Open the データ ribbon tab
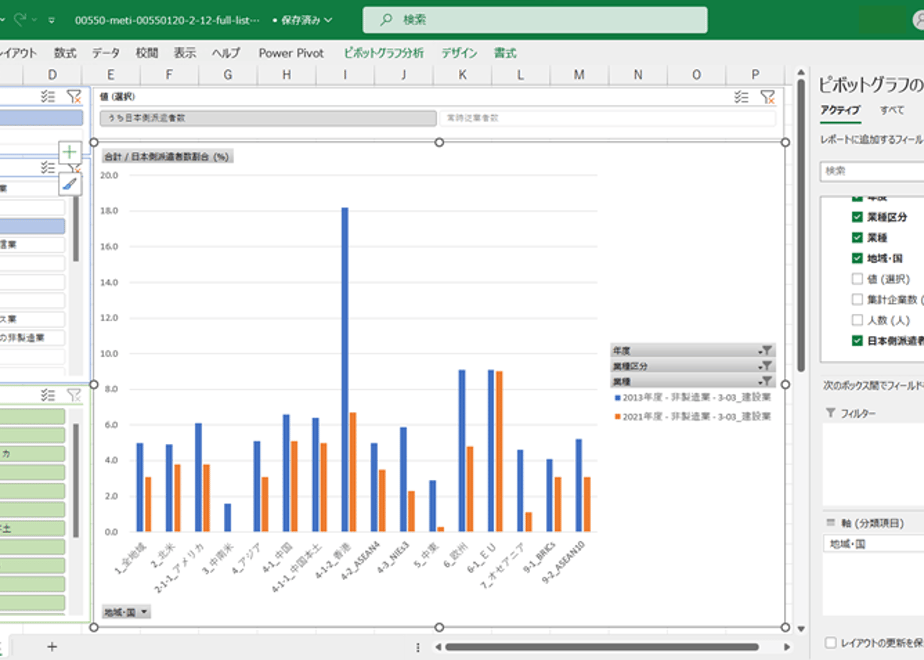Image resolution: width=924 pixels, height=660 pixels. (106, 53)
